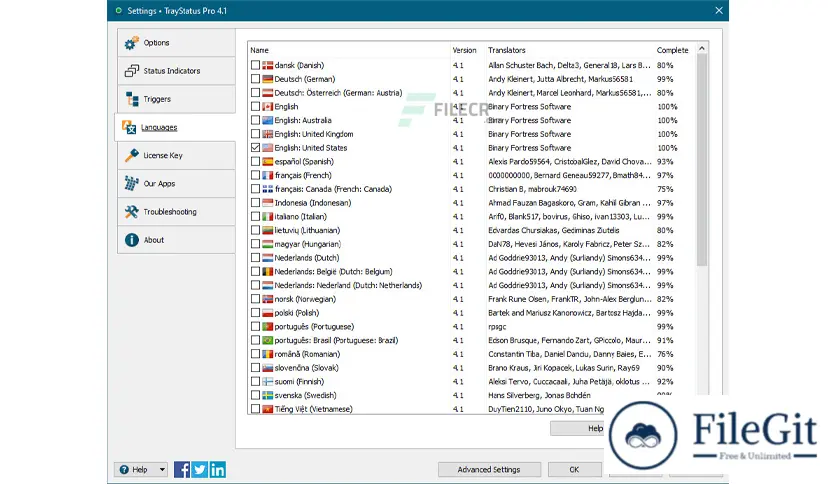This screenshot has width=836, height=484.
Task: Open the Facebook icon link
Action: [182, 470]
